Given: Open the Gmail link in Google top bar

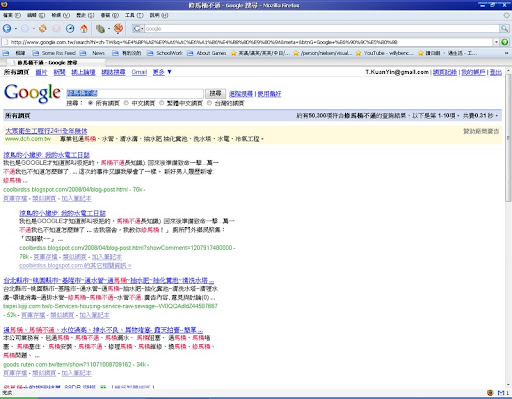Looking at the screenshot, I should (139, 72).
